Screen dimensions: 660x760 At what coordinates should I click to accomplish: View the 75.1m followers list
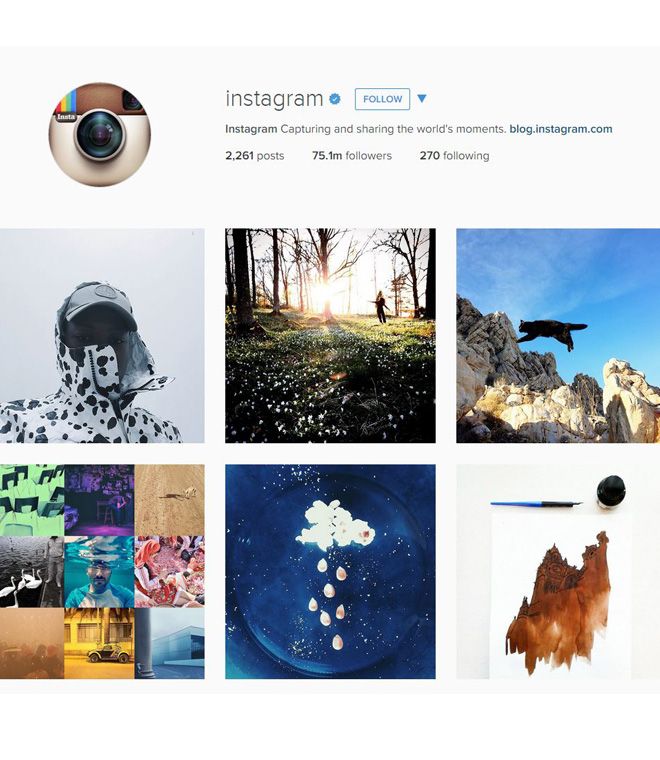coord(352,156)
